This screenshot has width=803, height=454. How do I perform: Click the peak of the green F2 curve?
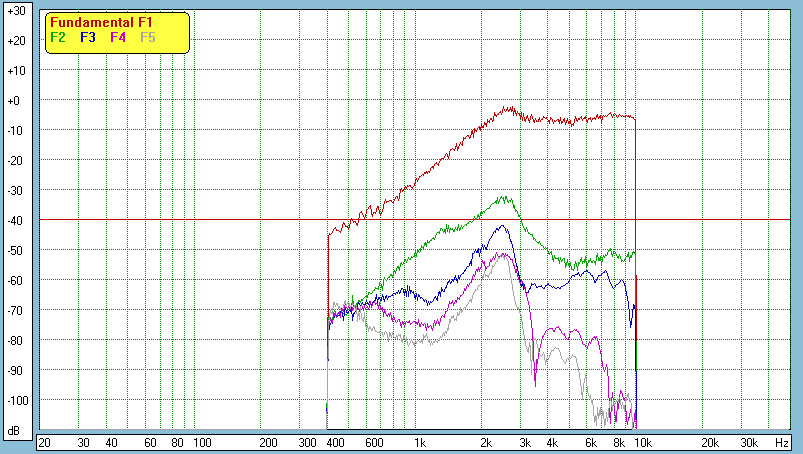point(506,197)
